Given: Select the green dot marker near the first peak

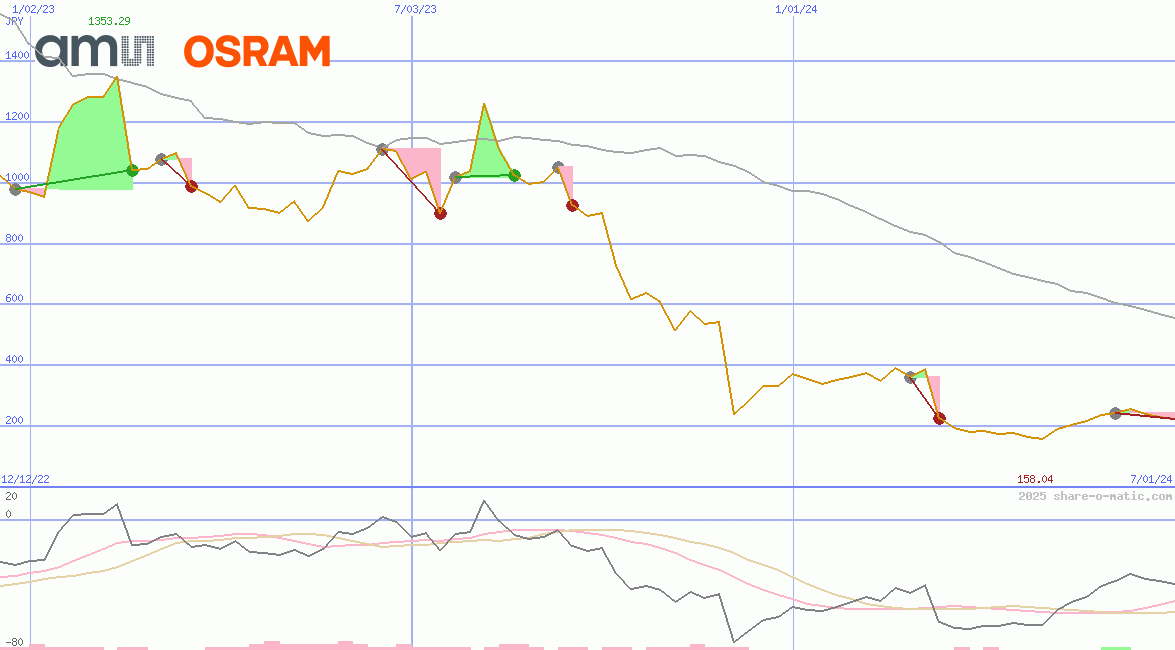Looking at the screenshot, I should [130, 171].
